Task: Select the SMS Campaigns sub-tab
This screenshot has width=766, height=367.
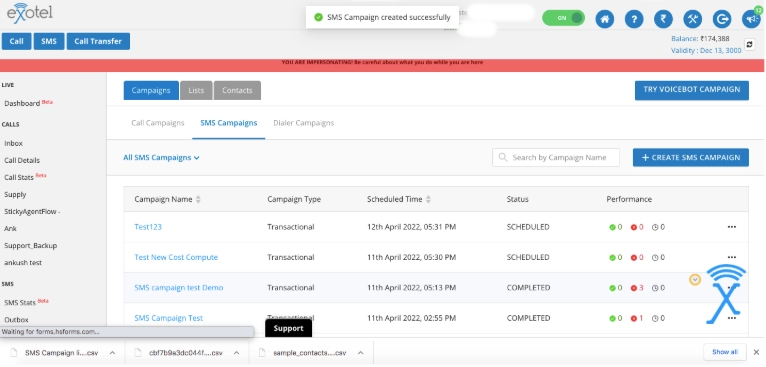Action: (229, 123)
